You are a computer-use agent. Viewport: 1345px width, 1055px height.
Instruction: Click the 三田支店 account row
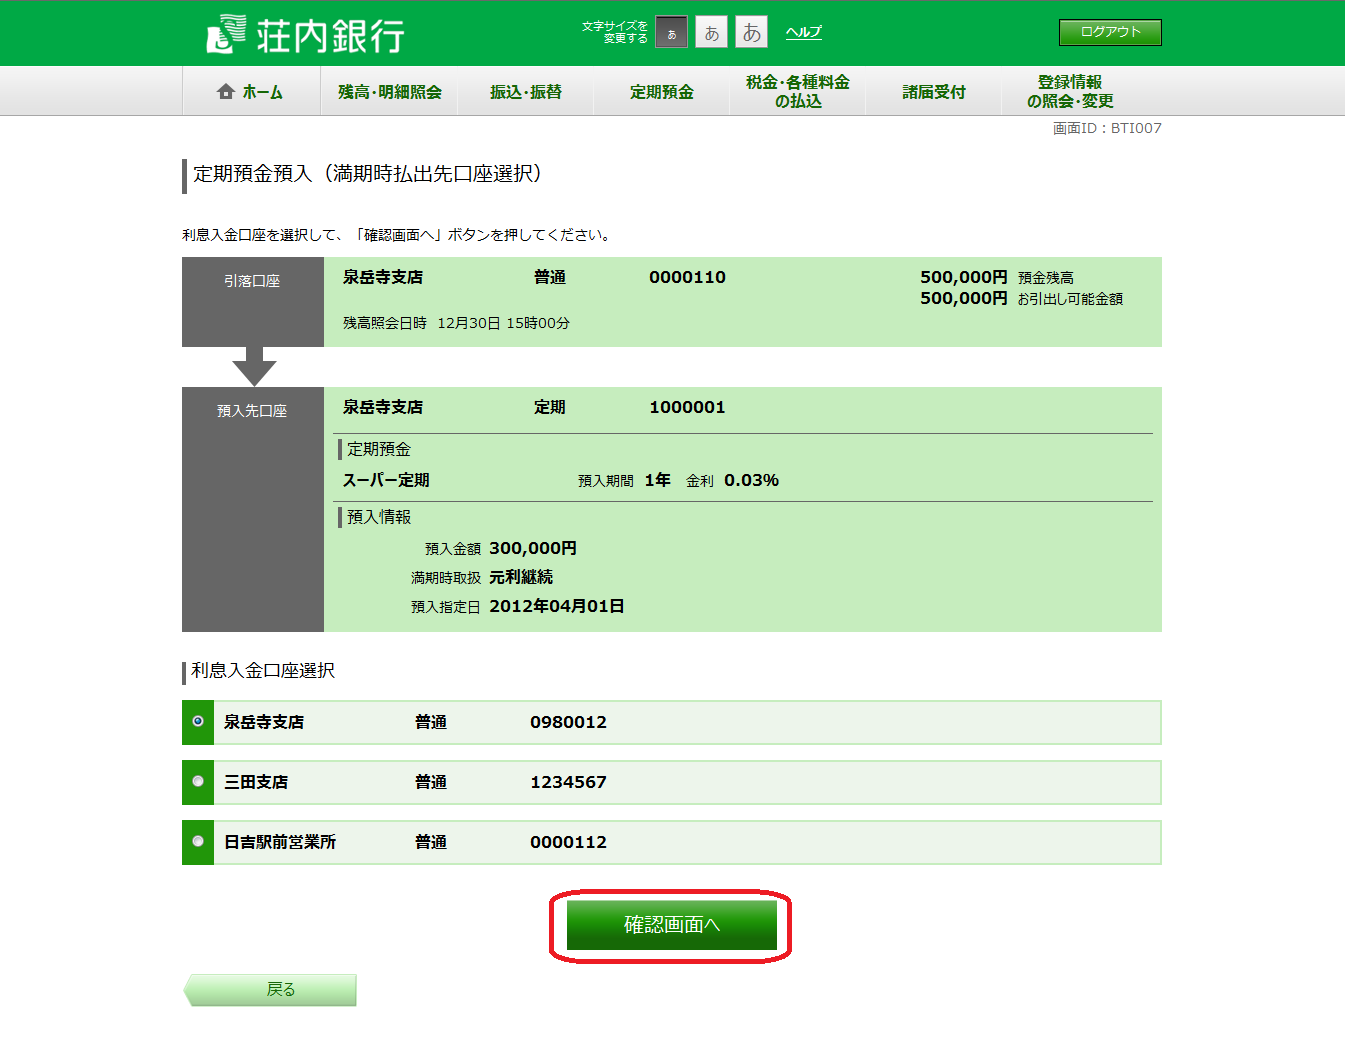[686, 782]
